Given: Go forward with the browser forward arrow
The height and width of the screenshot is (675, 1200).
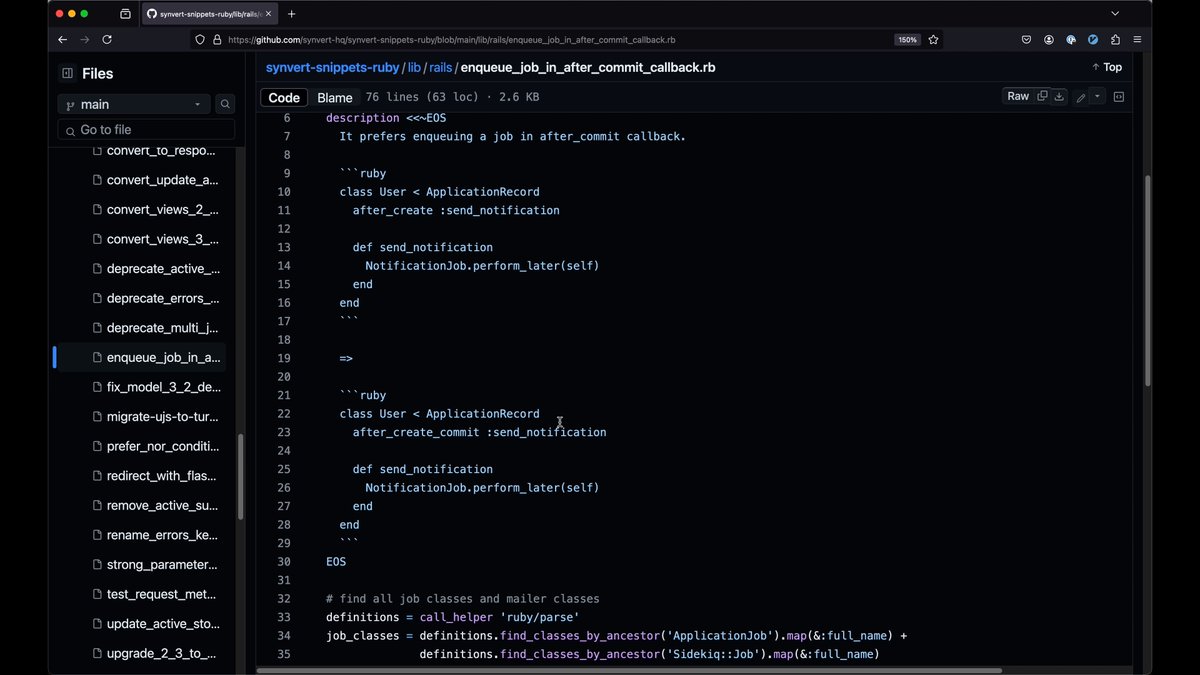Looking at the screenshot, I should [x=85, y=40].
